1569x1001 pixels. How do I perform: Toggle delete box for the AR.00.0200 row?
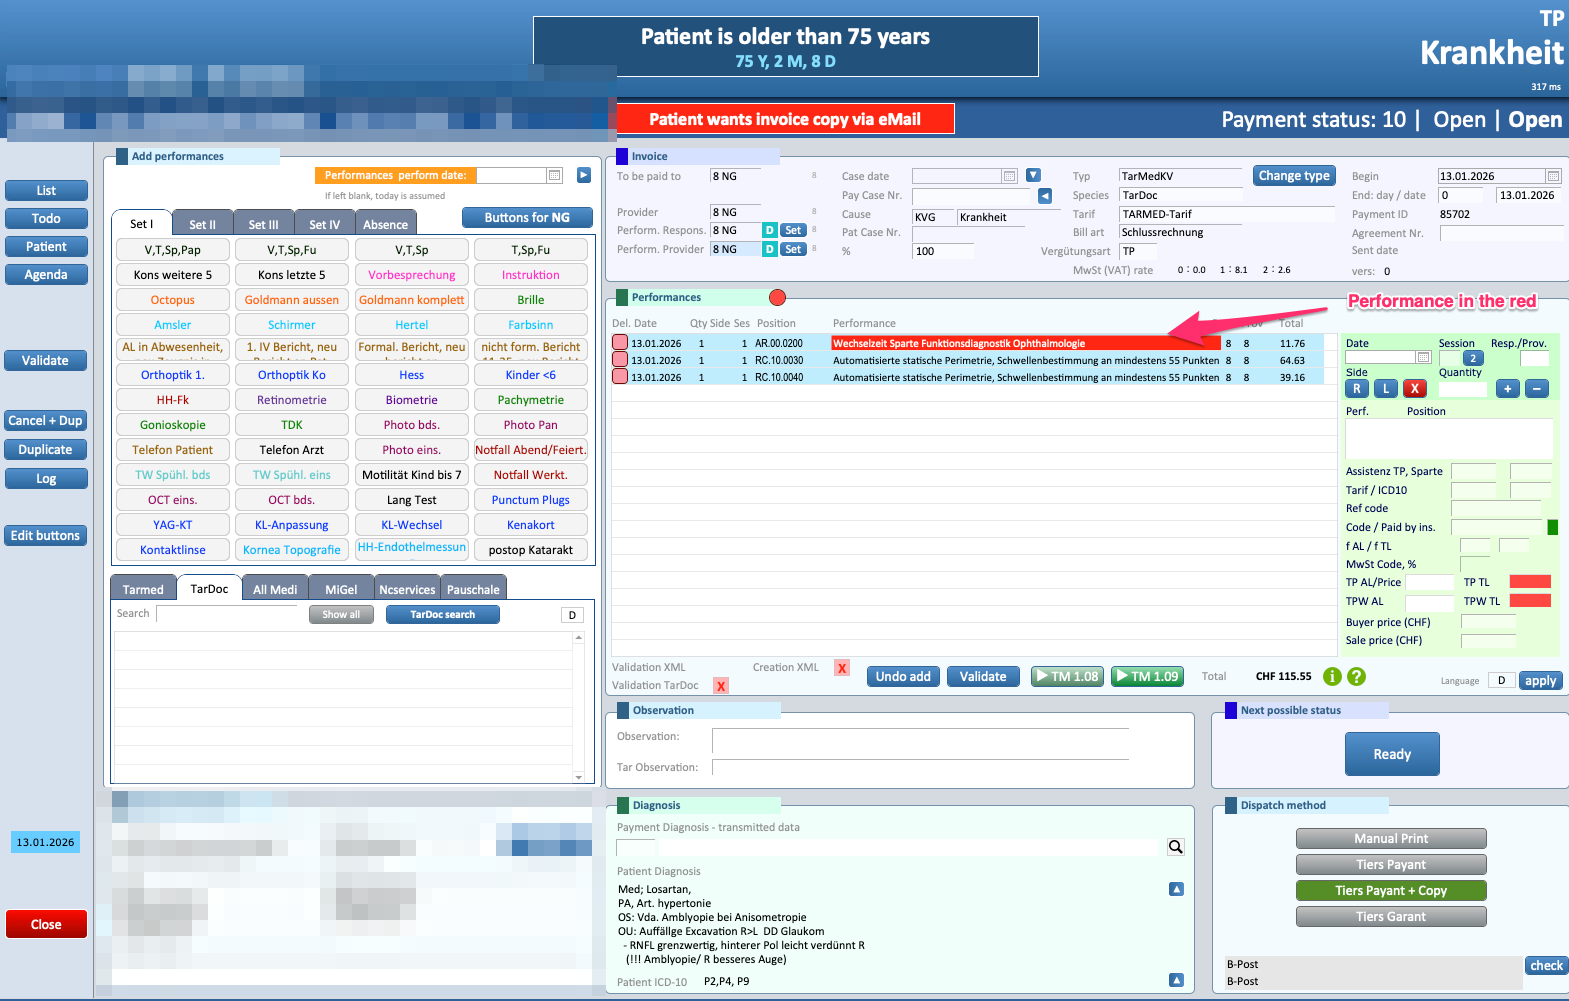(x=620, y=343)
